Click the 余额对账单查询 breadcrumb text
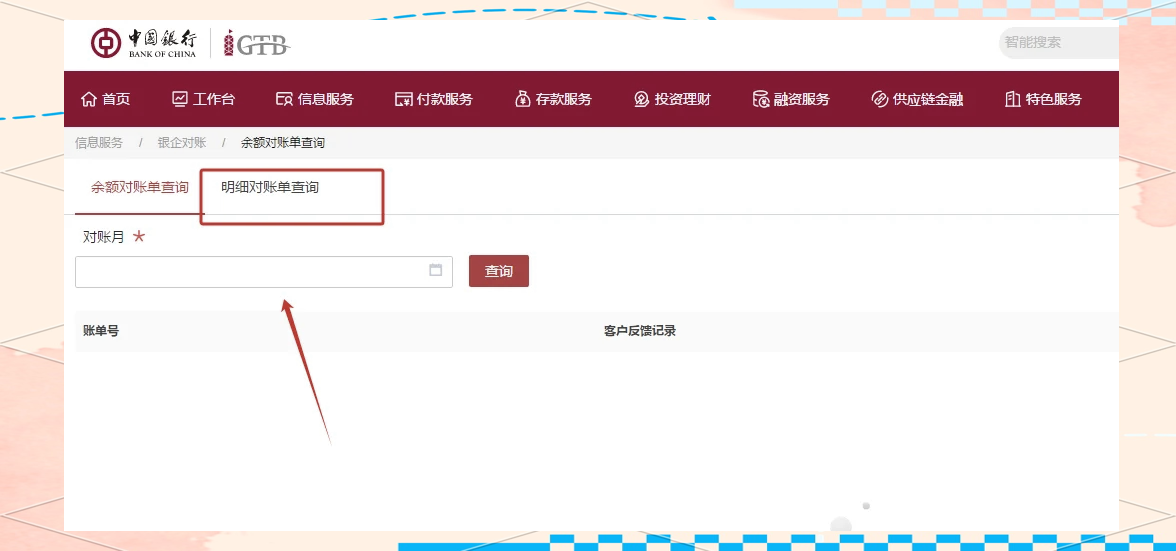 tap(283, 142)
